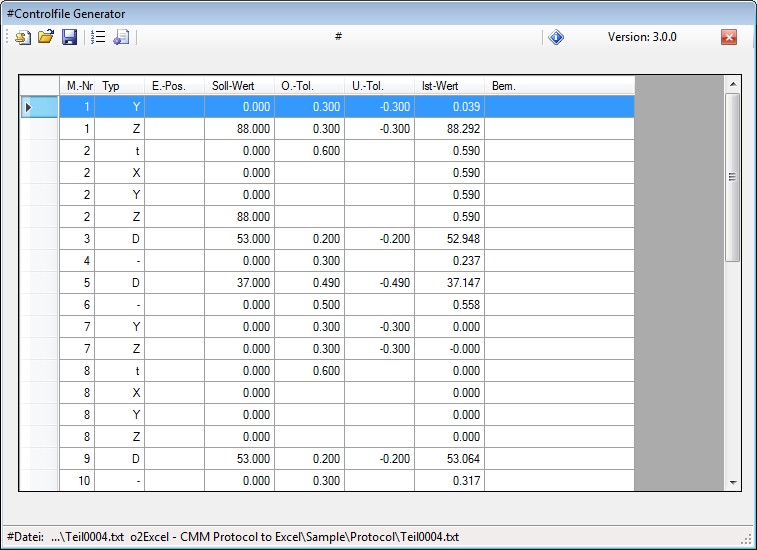
Task: Click the Ist-Wert cell 52.948
Action: click(449, 239)
